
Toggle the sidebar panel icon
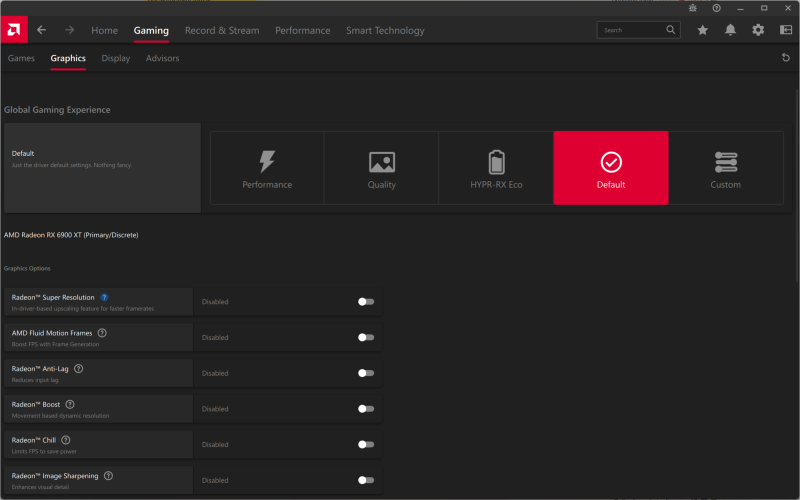click(x=786, y=30)
